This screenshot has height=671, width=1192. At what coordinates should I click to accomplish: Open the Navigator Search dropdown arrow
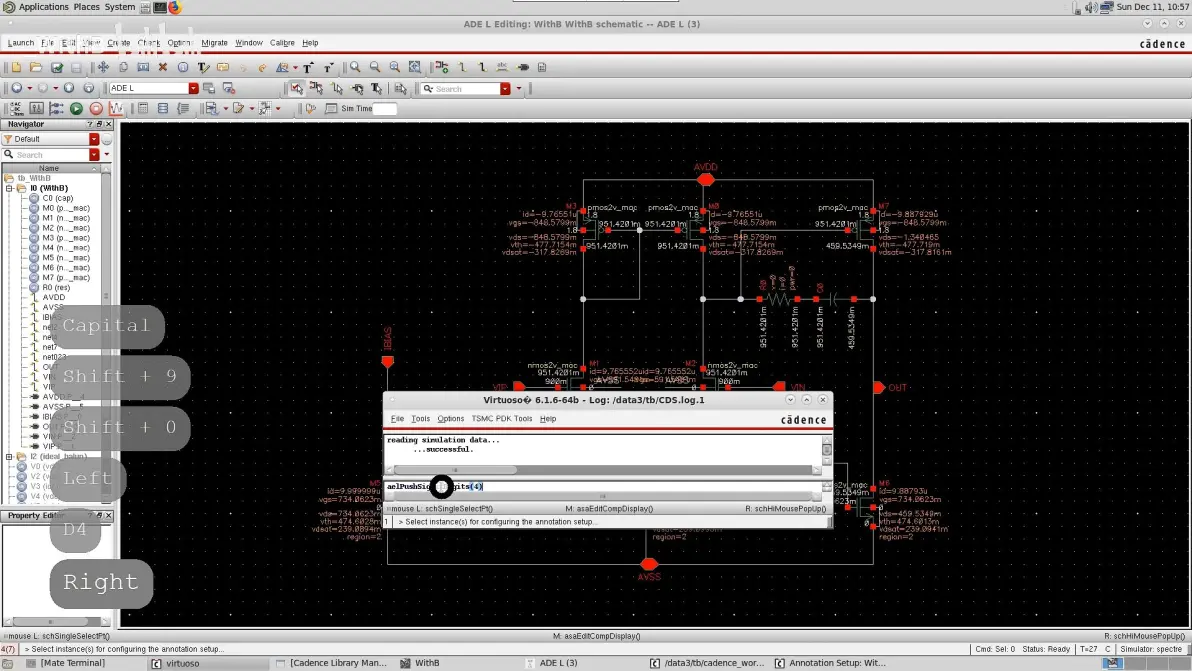pos(94,155)
